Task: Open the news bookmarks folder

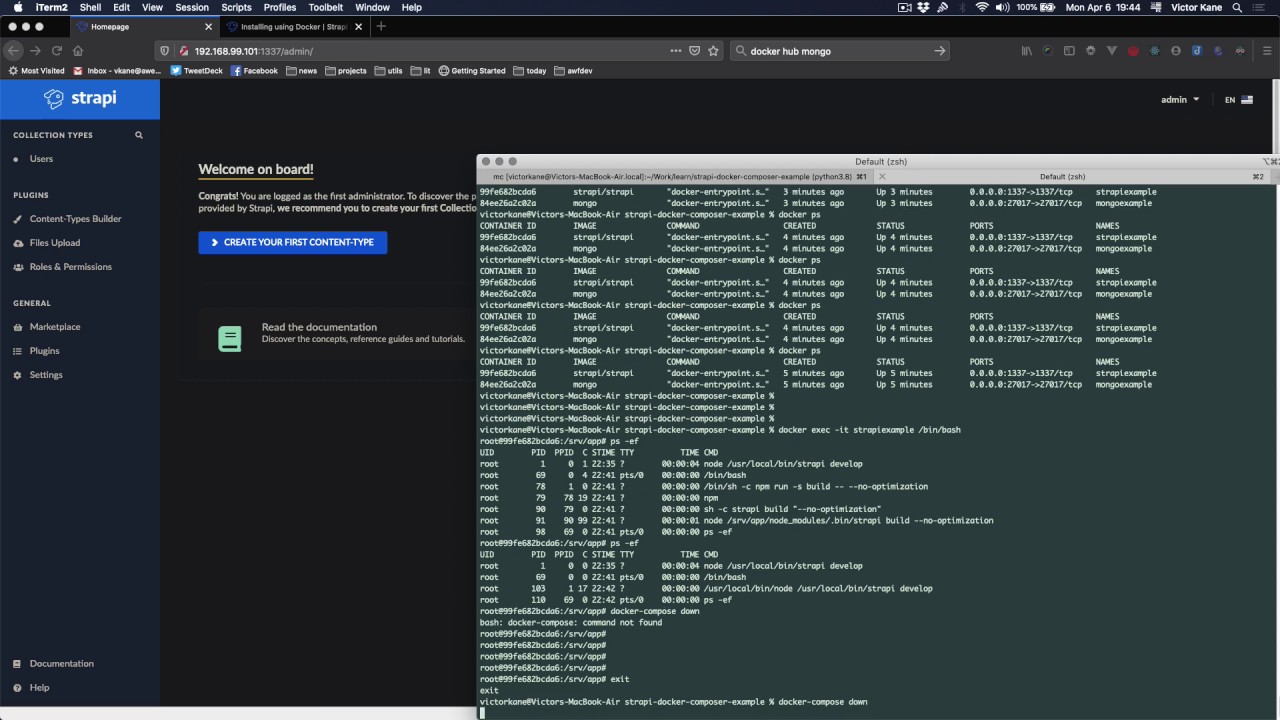Action: pos(301,71)
